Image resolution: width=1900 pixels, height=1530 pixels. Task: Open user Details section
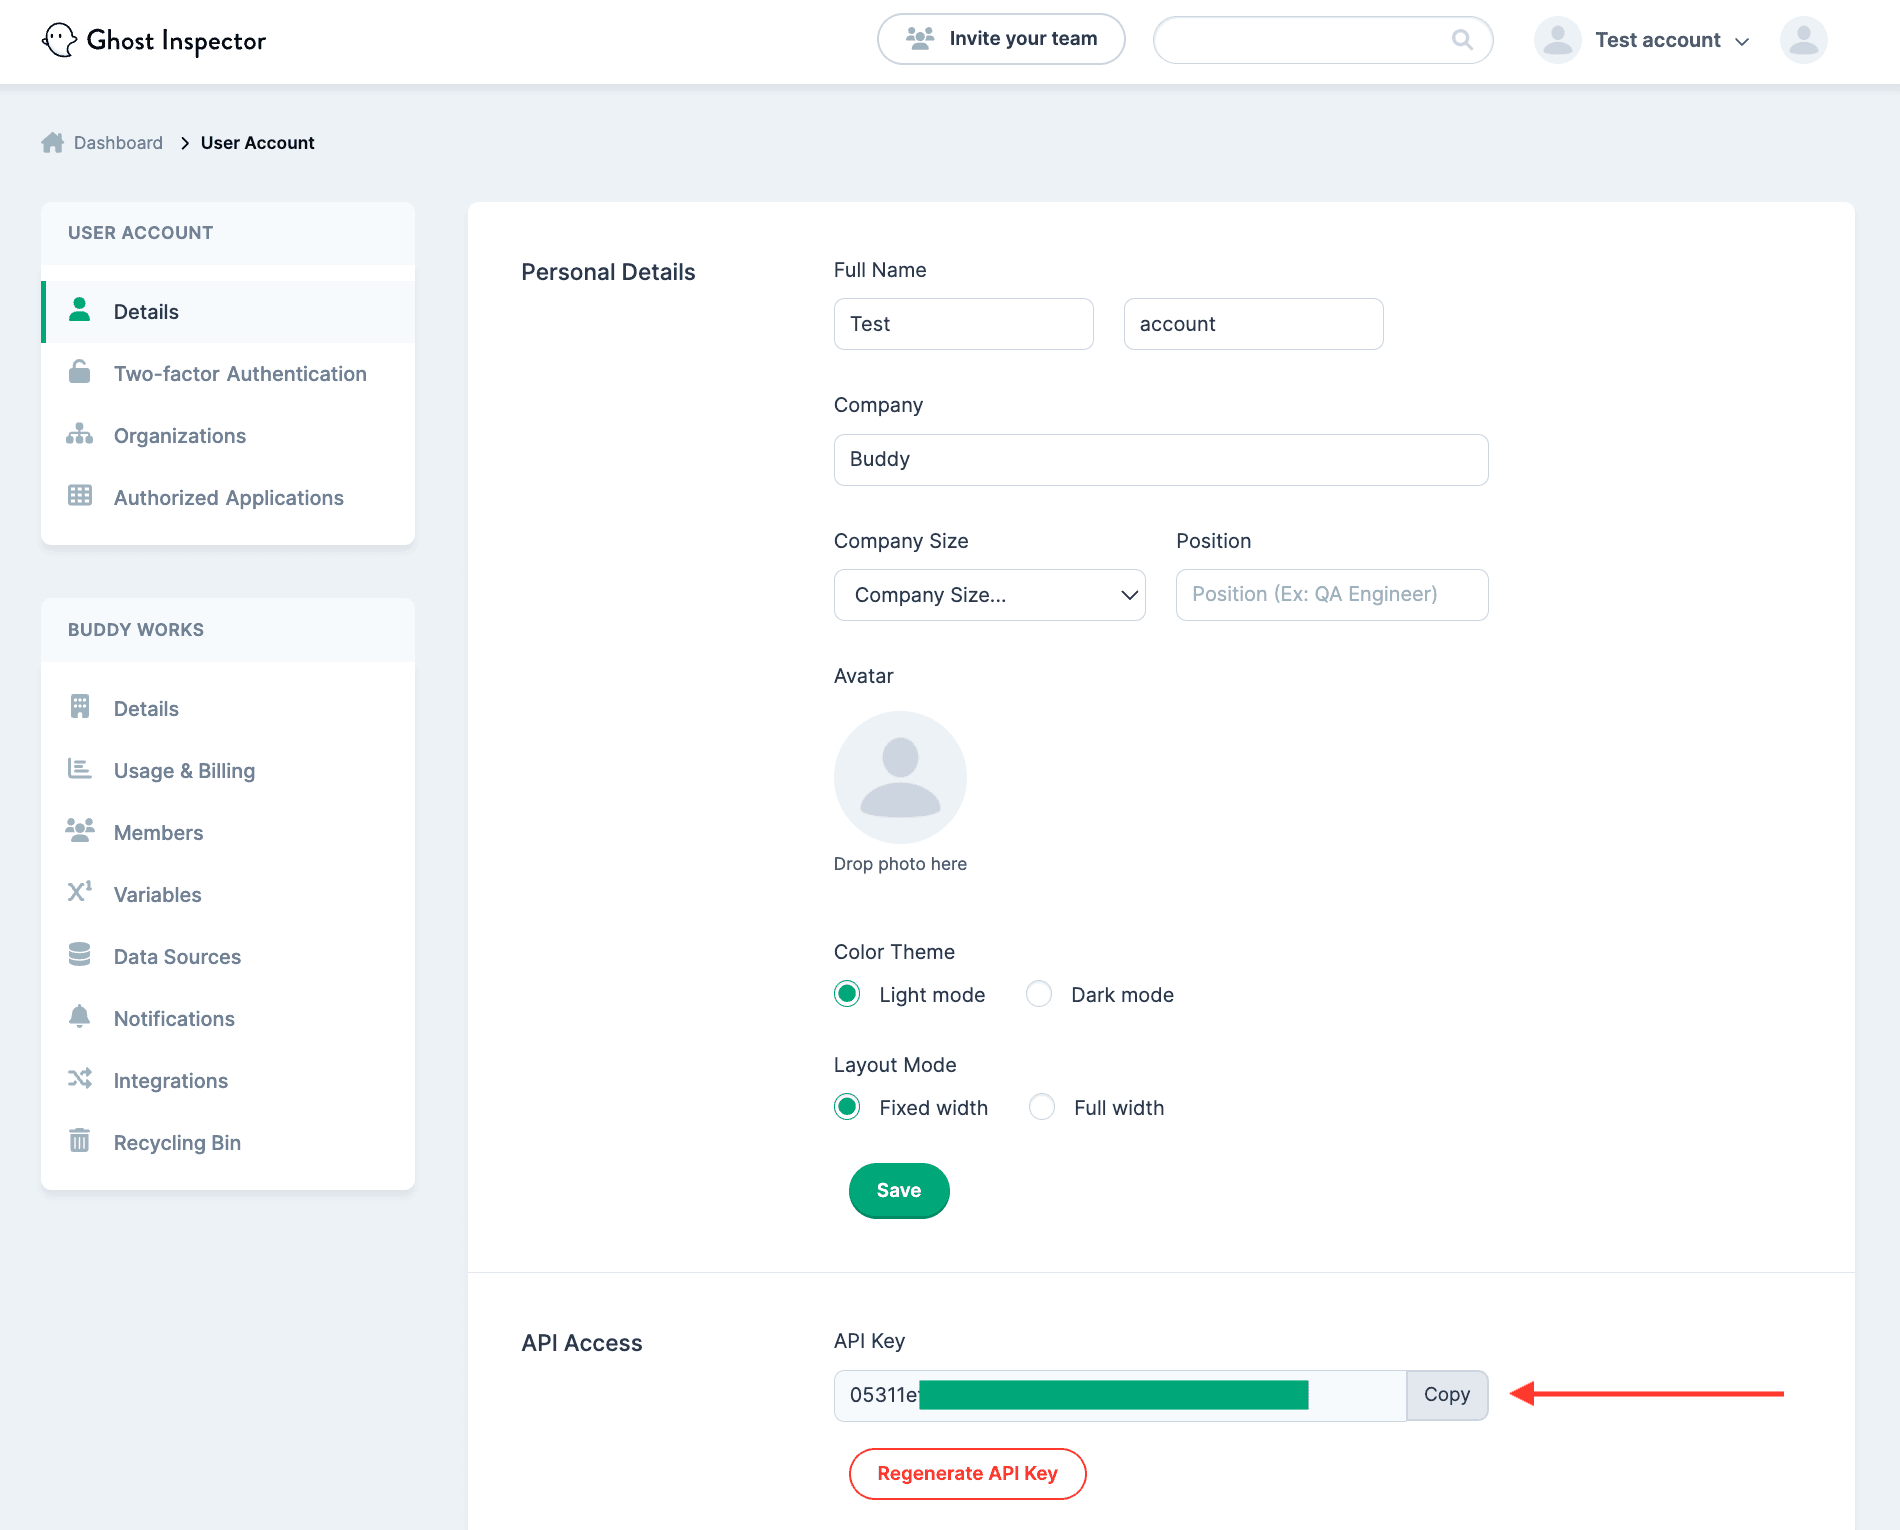click(x=228, y=312)
